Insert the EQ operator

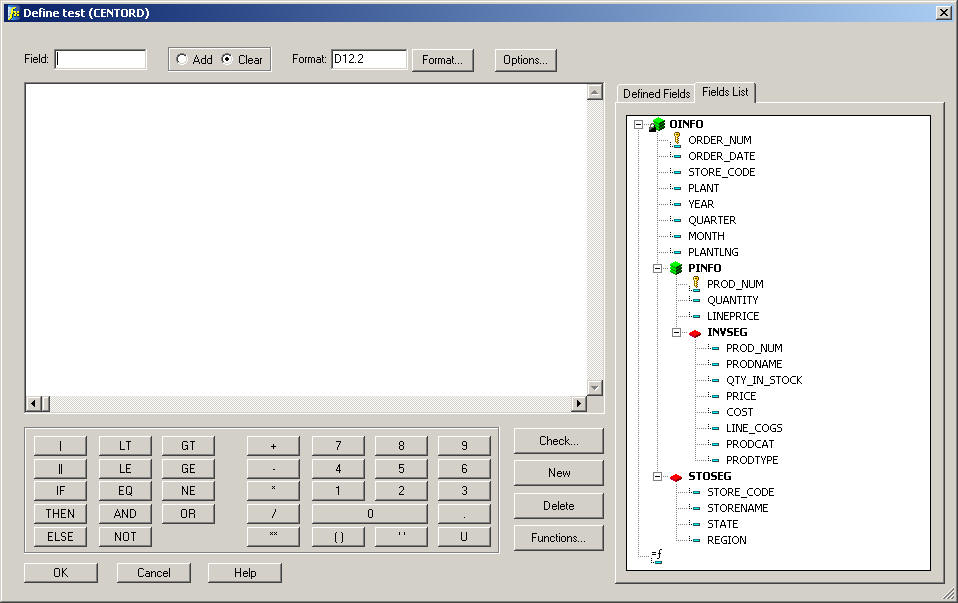point(125,491)
